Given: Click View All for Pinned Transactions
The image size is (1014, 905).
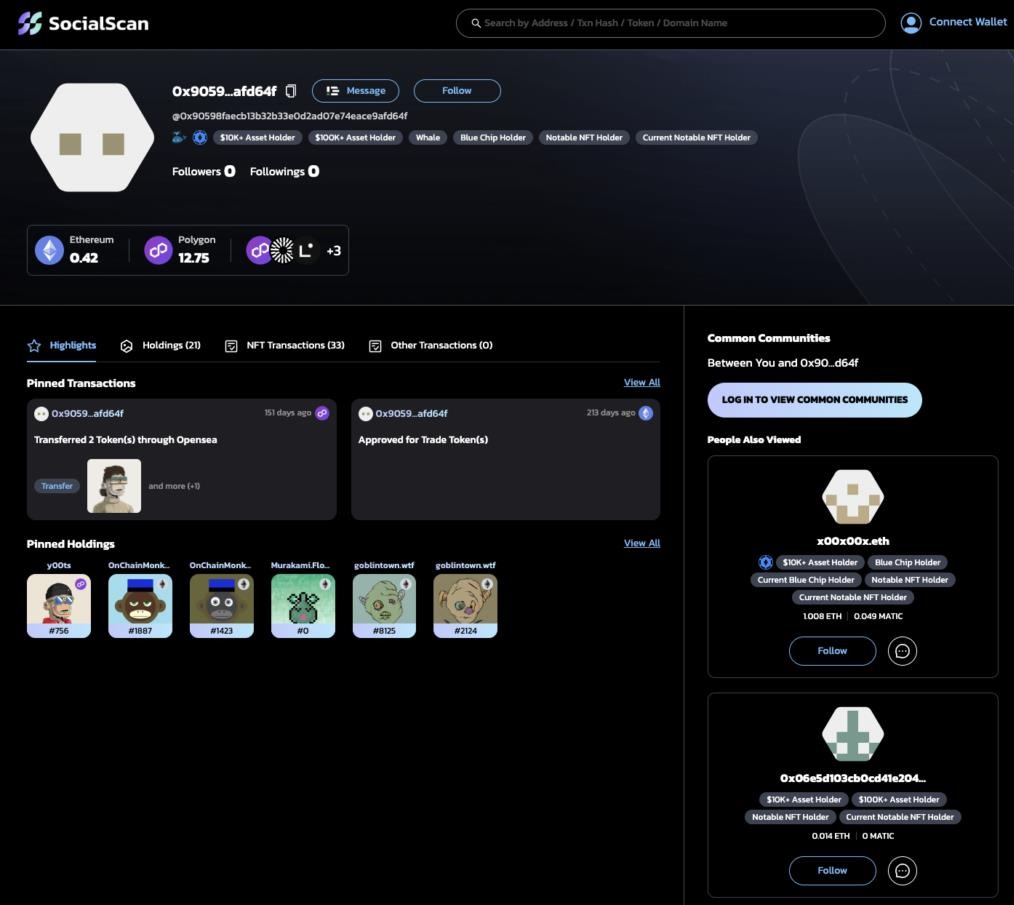Looking at the screenshot, I should tap(641, 383).
